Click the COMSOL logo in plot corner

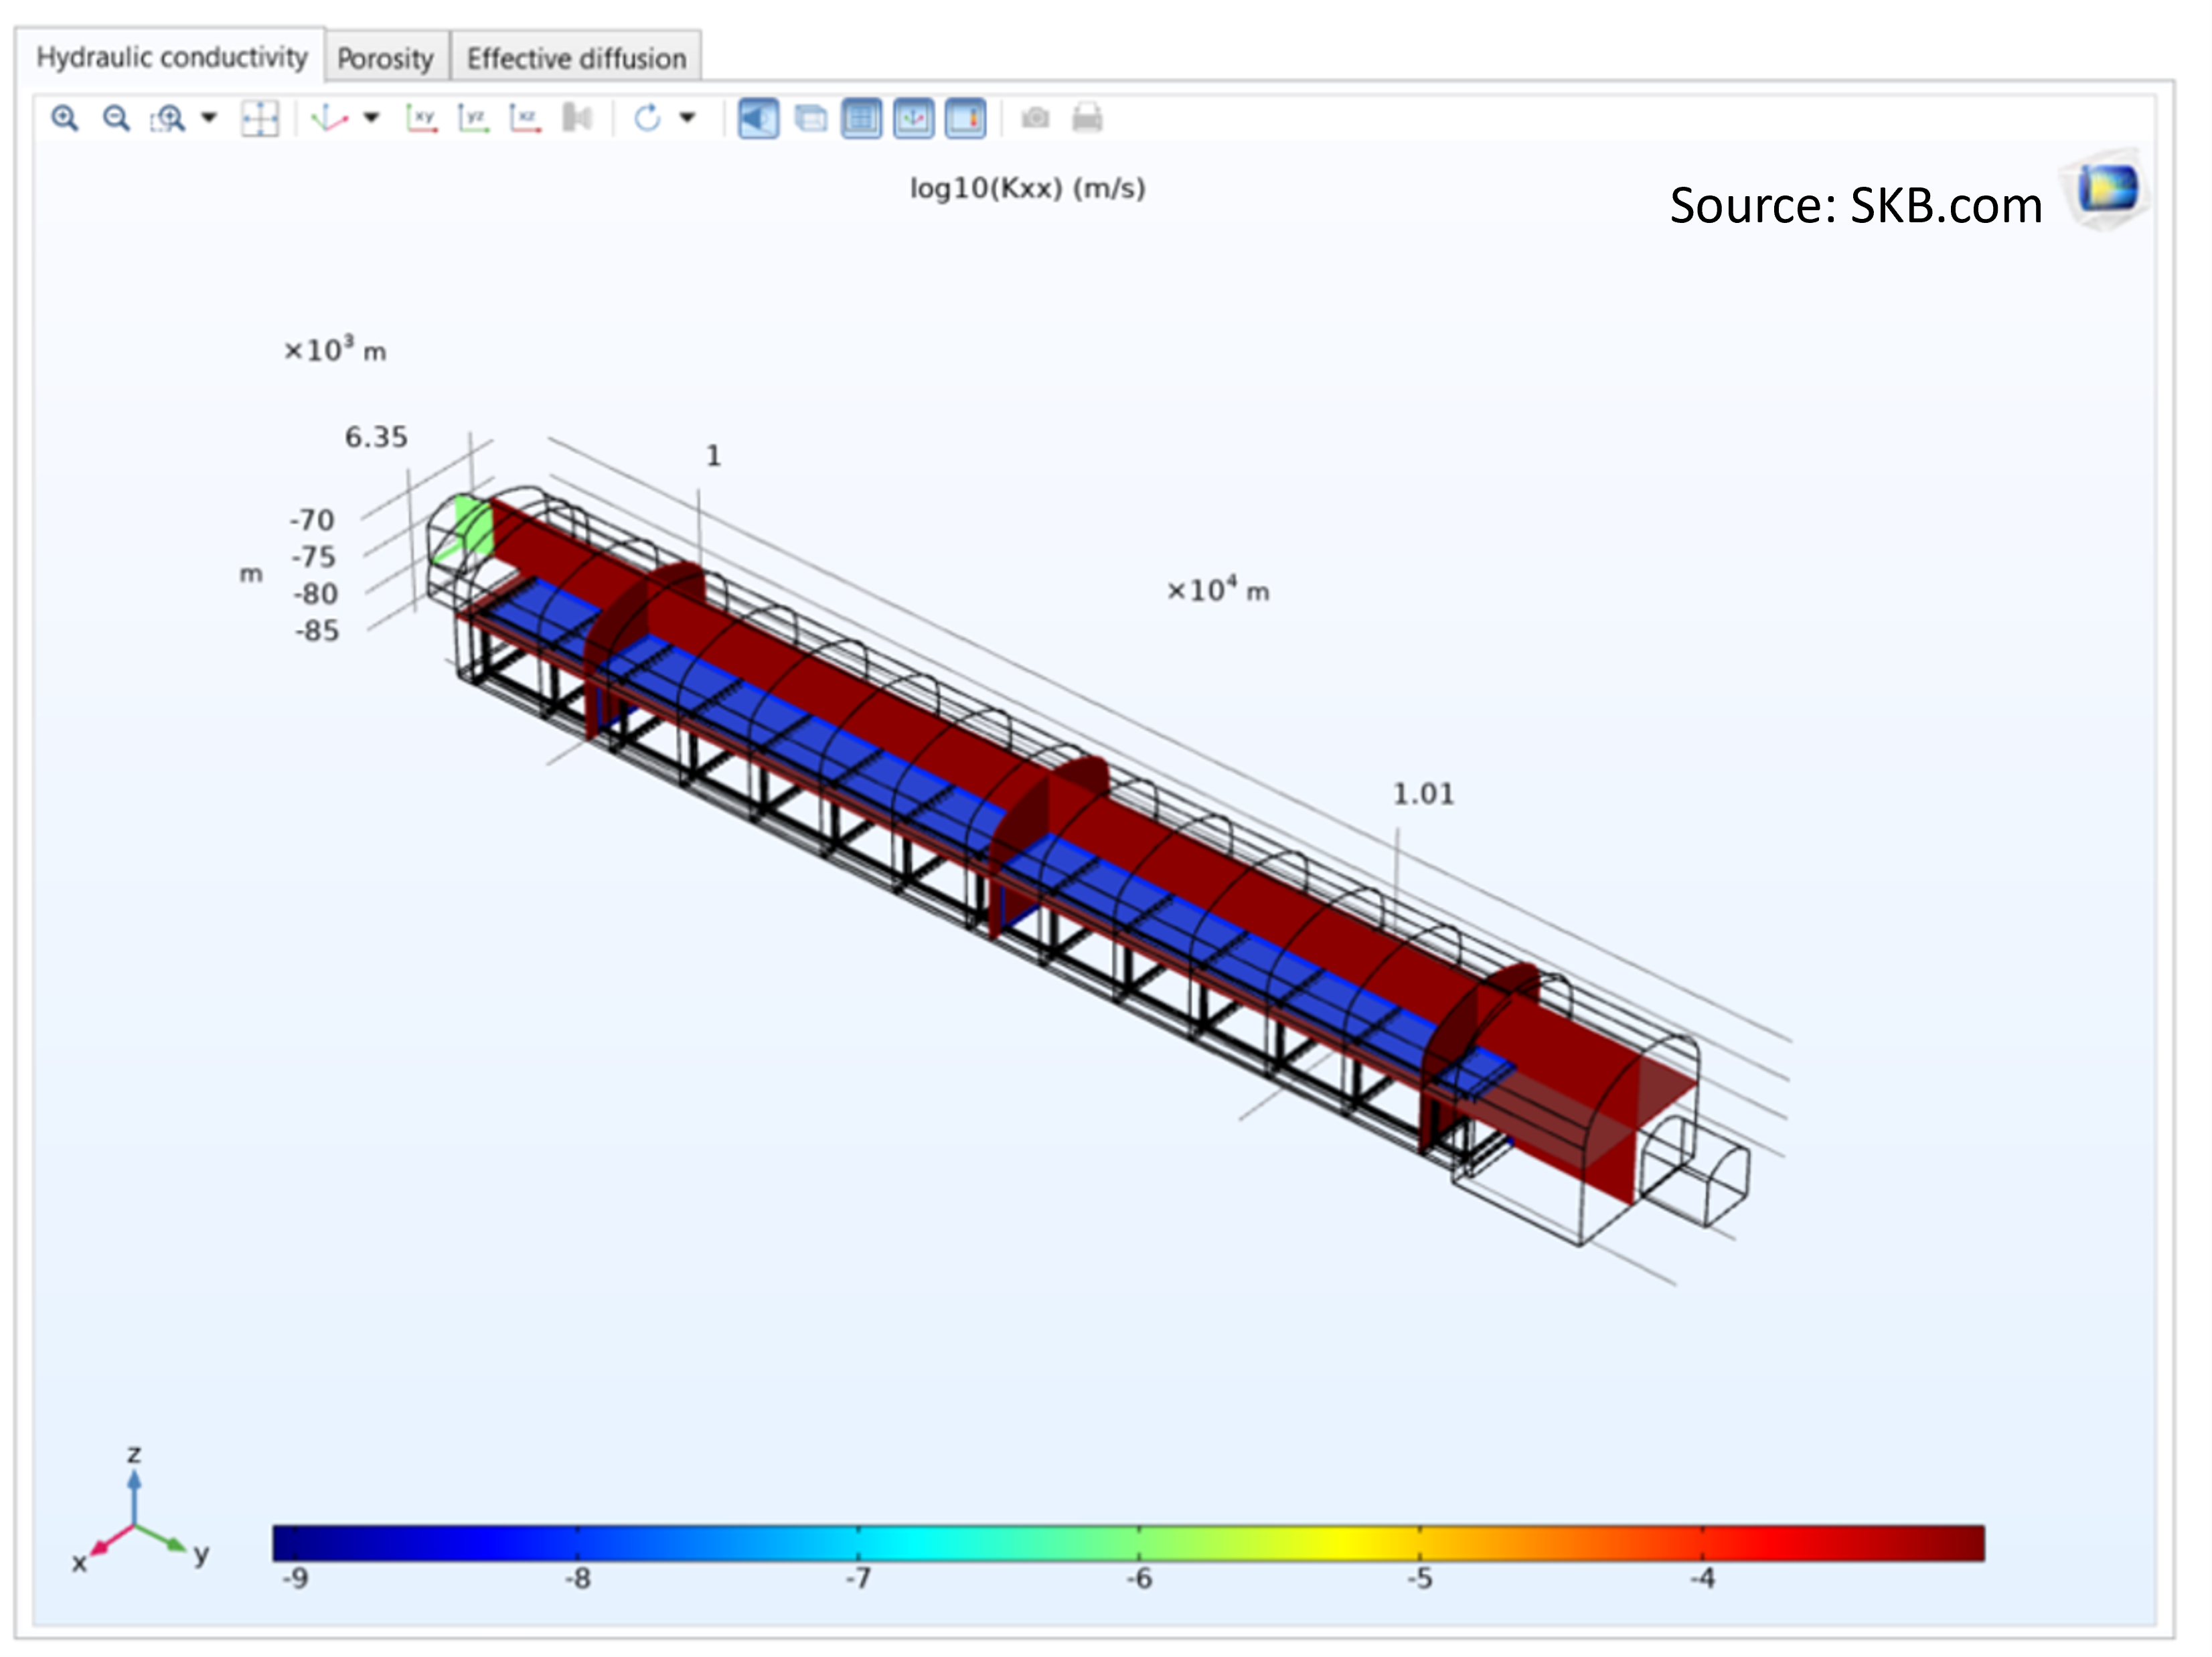click(x=2106, y=189)
